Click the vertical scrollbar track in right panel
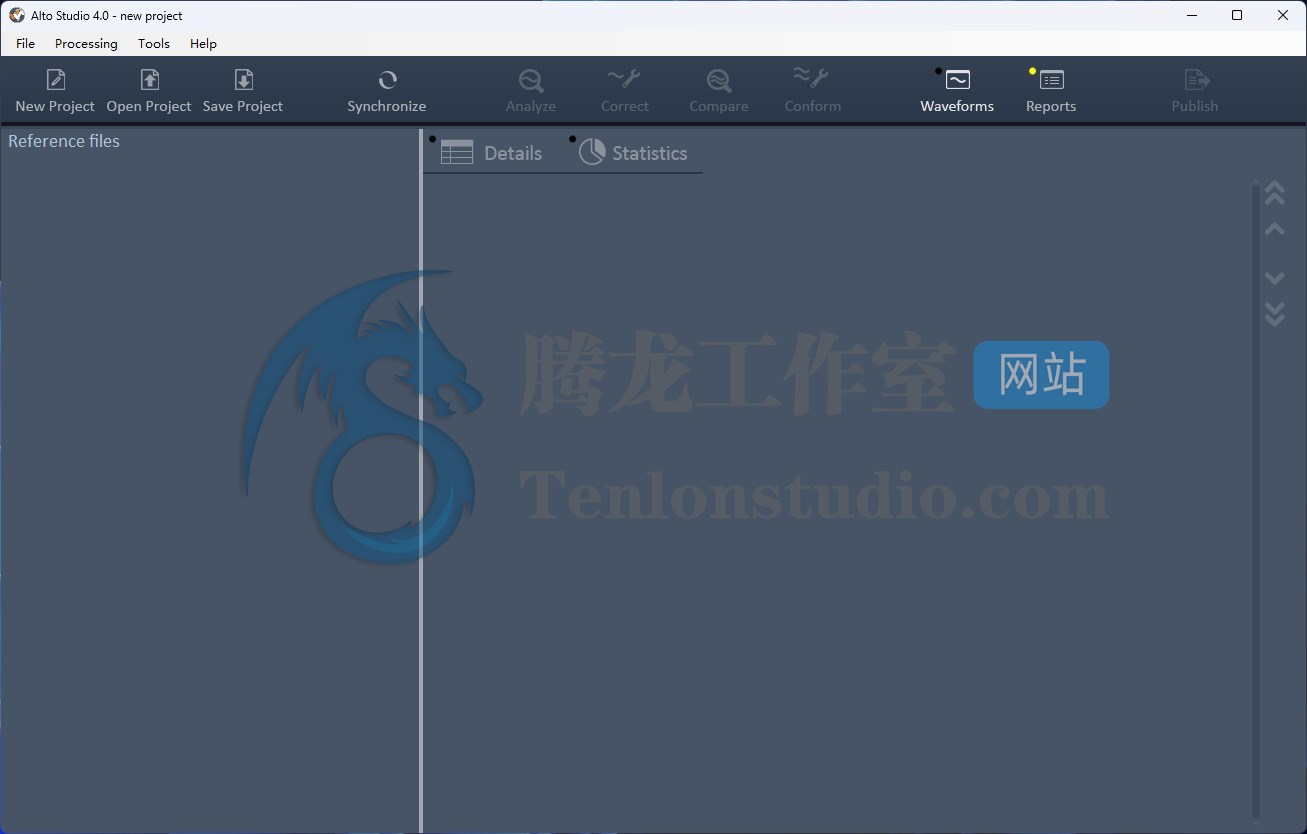This screenshot has width=1307, height=834. [x=1256, y=500]
